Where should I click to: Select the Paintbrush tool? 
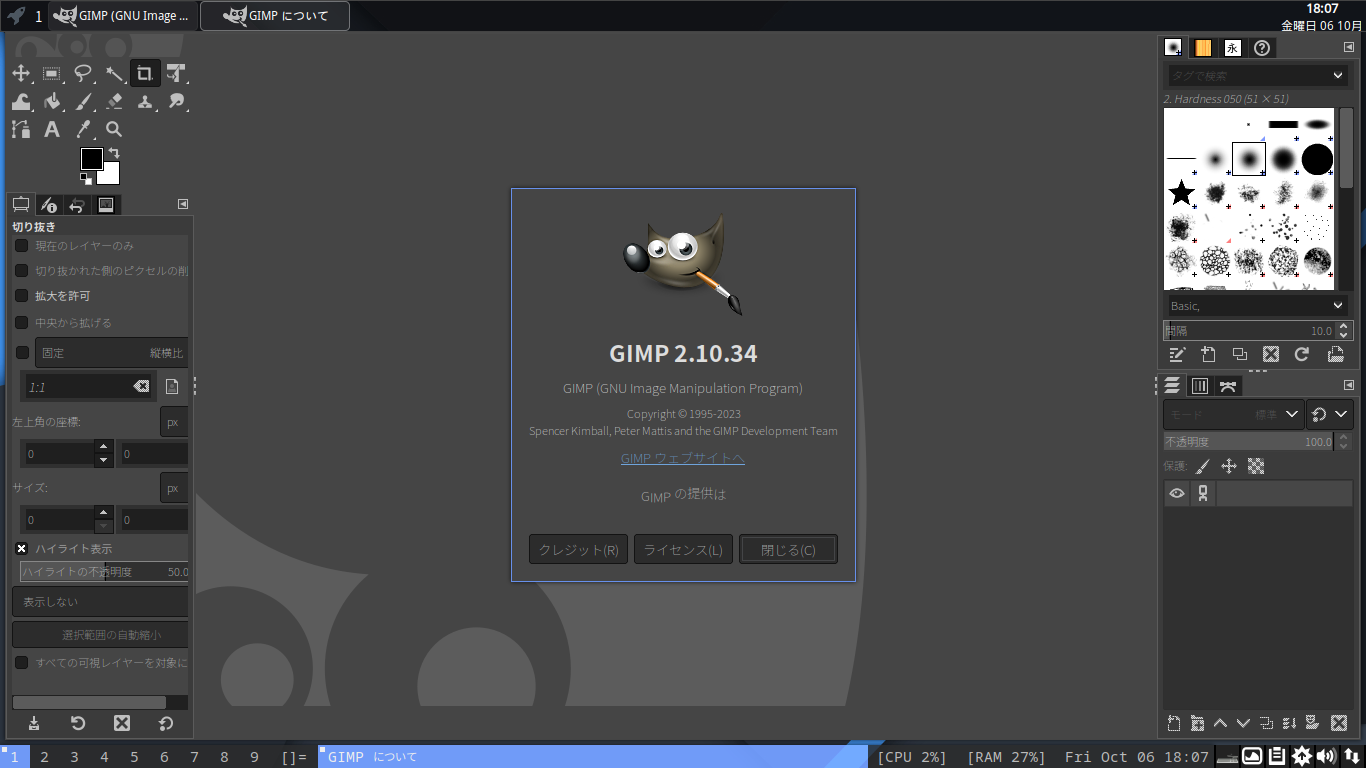coord(83,101)
